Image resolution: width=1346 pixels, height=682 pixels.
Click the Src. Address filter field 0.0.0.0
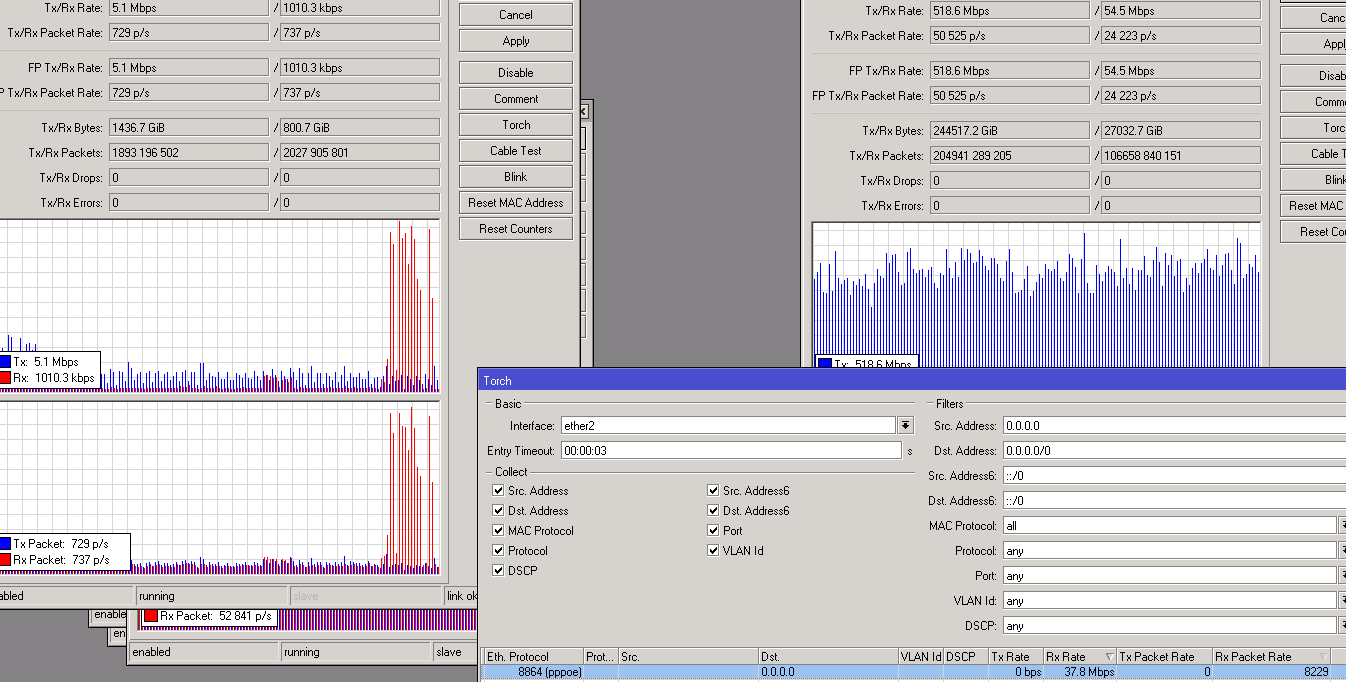(1174, 426)
